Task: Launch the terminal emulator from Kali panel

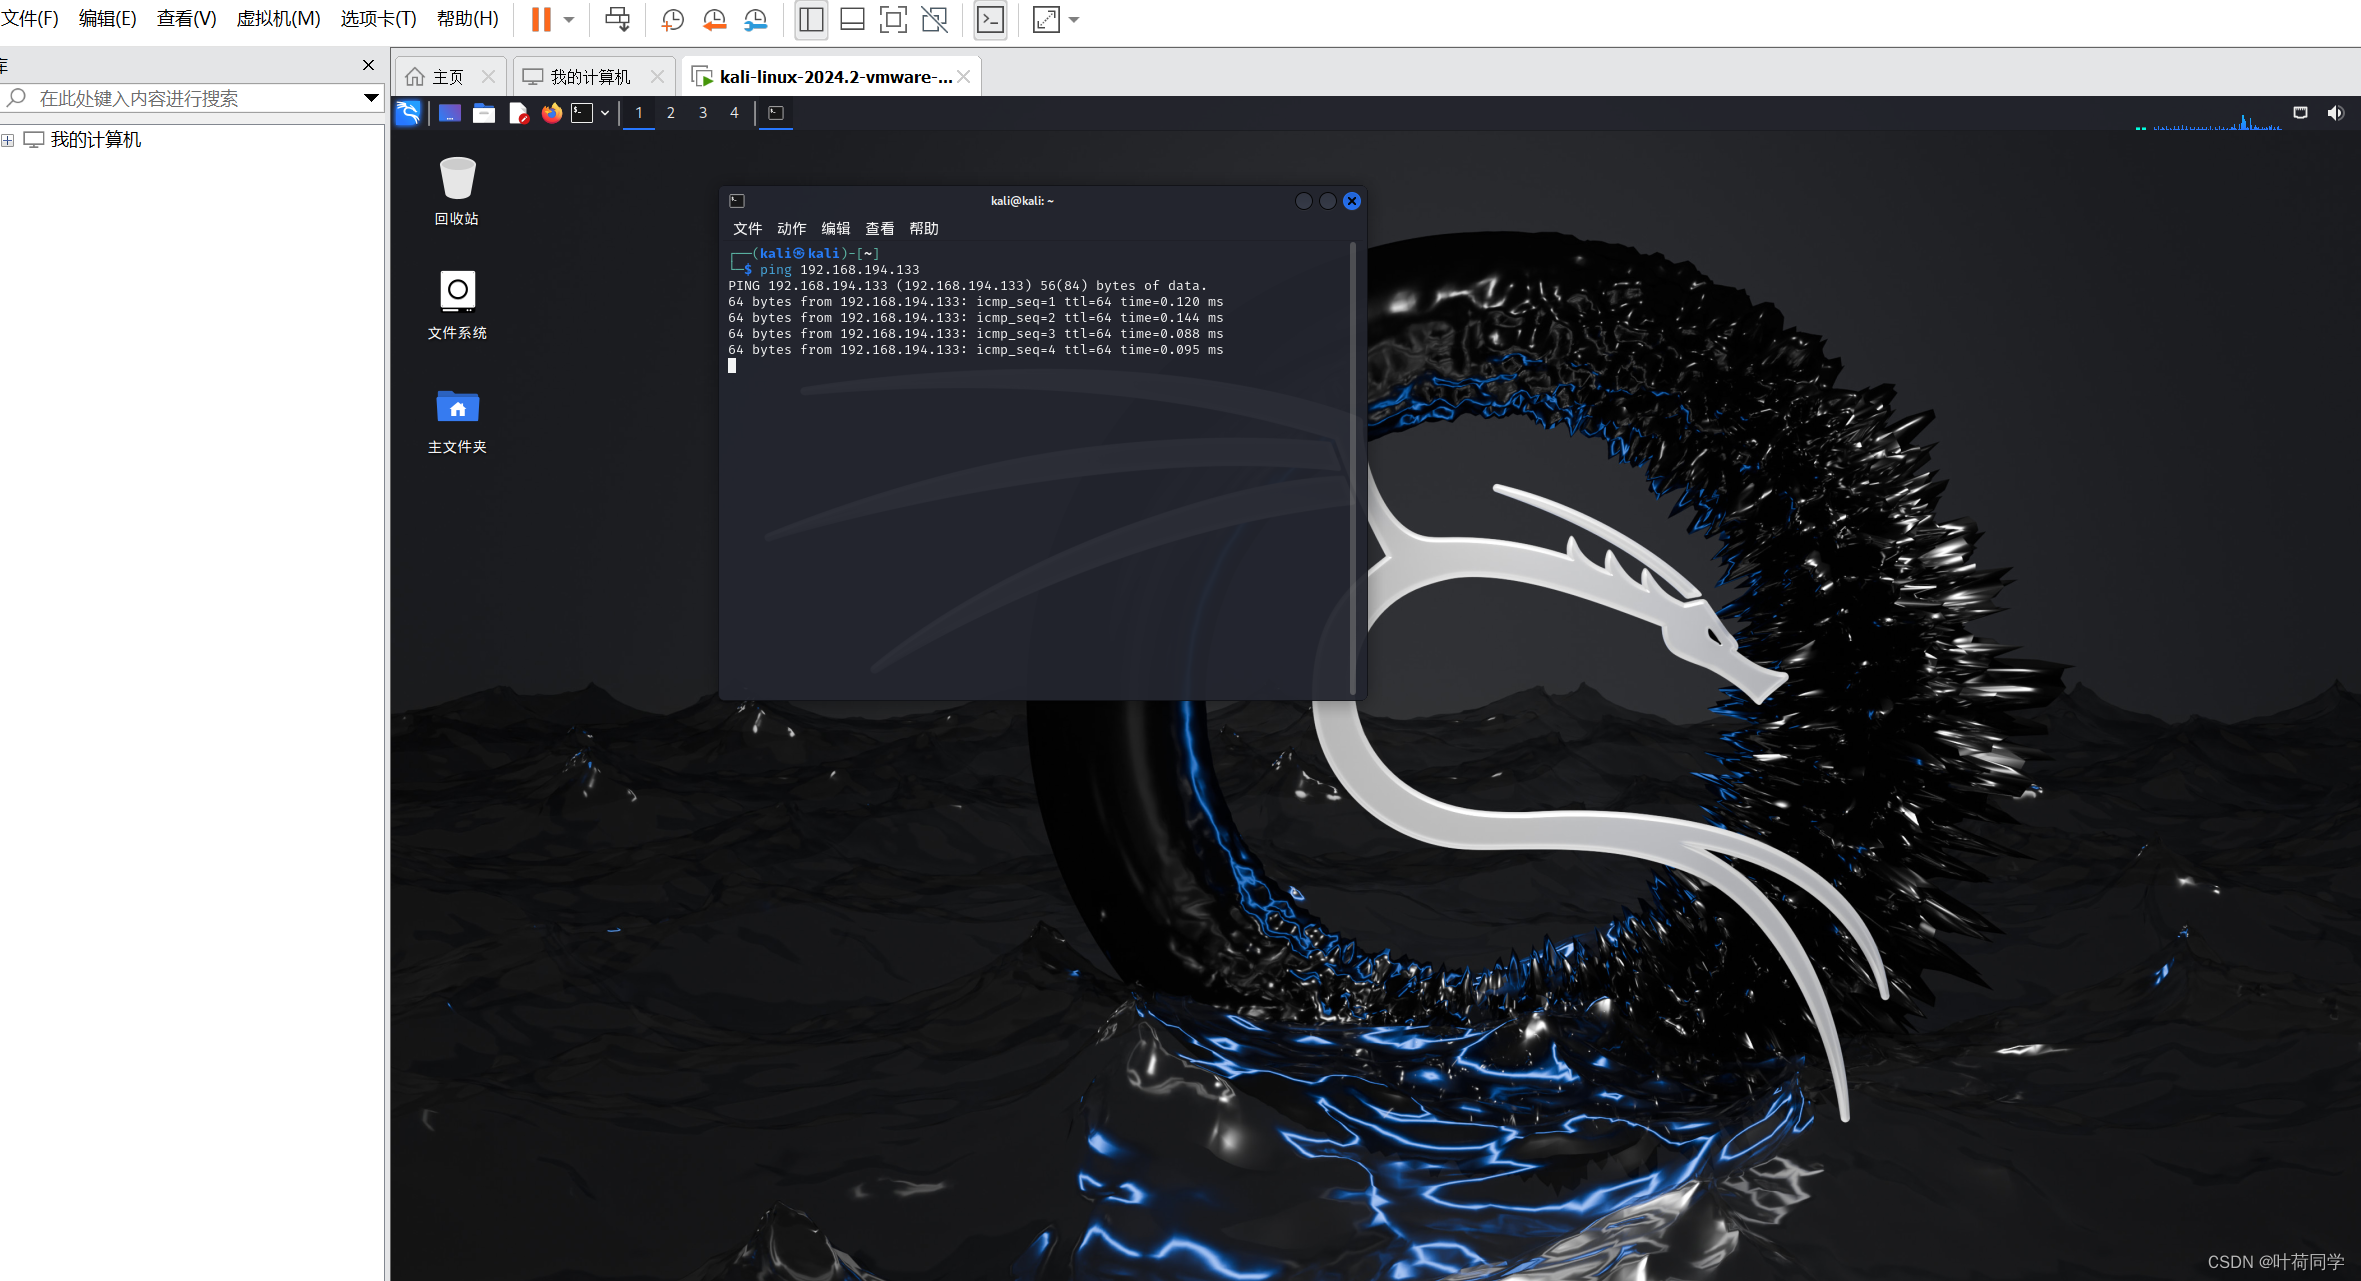Action: 583,113
